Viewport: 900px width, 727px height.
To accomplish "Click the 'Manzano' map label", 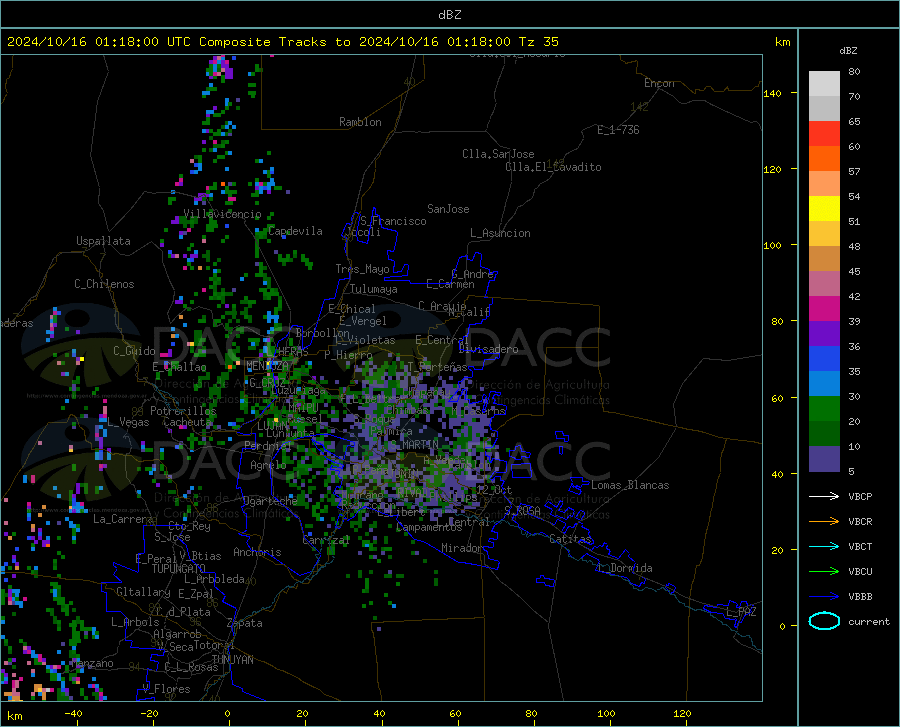I will pos(92,663).
